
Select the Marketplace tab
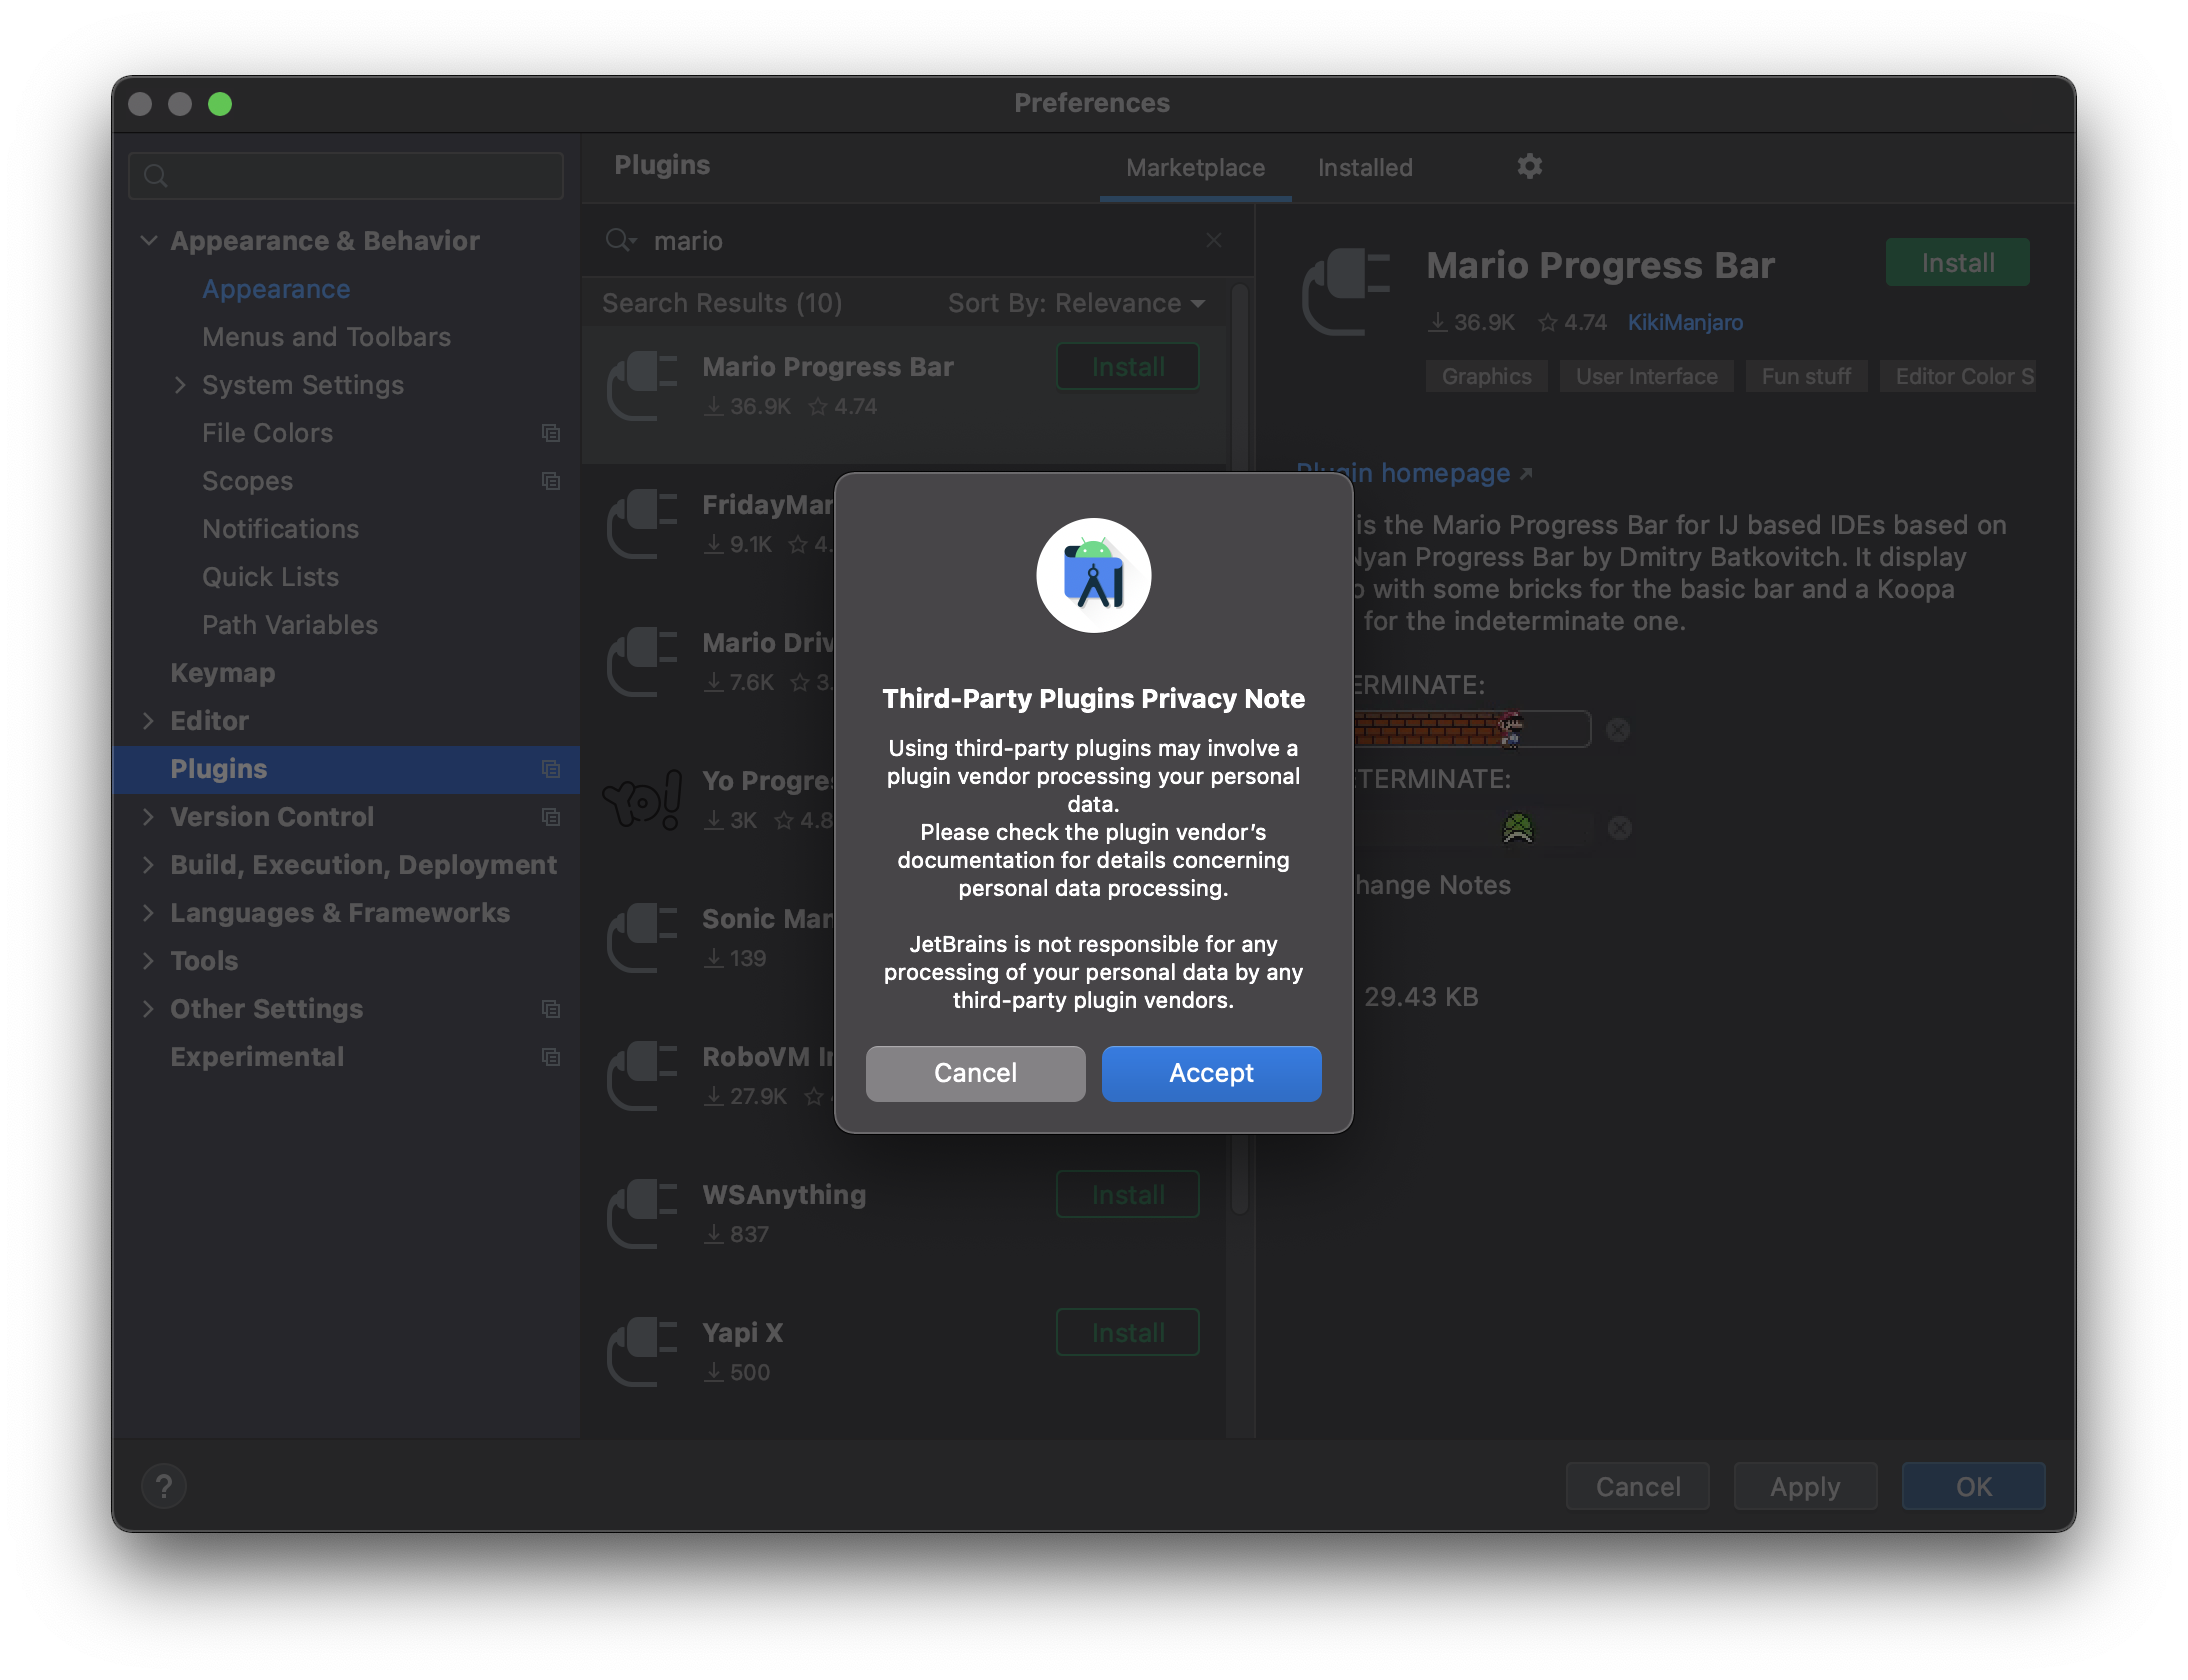click(x=1195, y=167)
